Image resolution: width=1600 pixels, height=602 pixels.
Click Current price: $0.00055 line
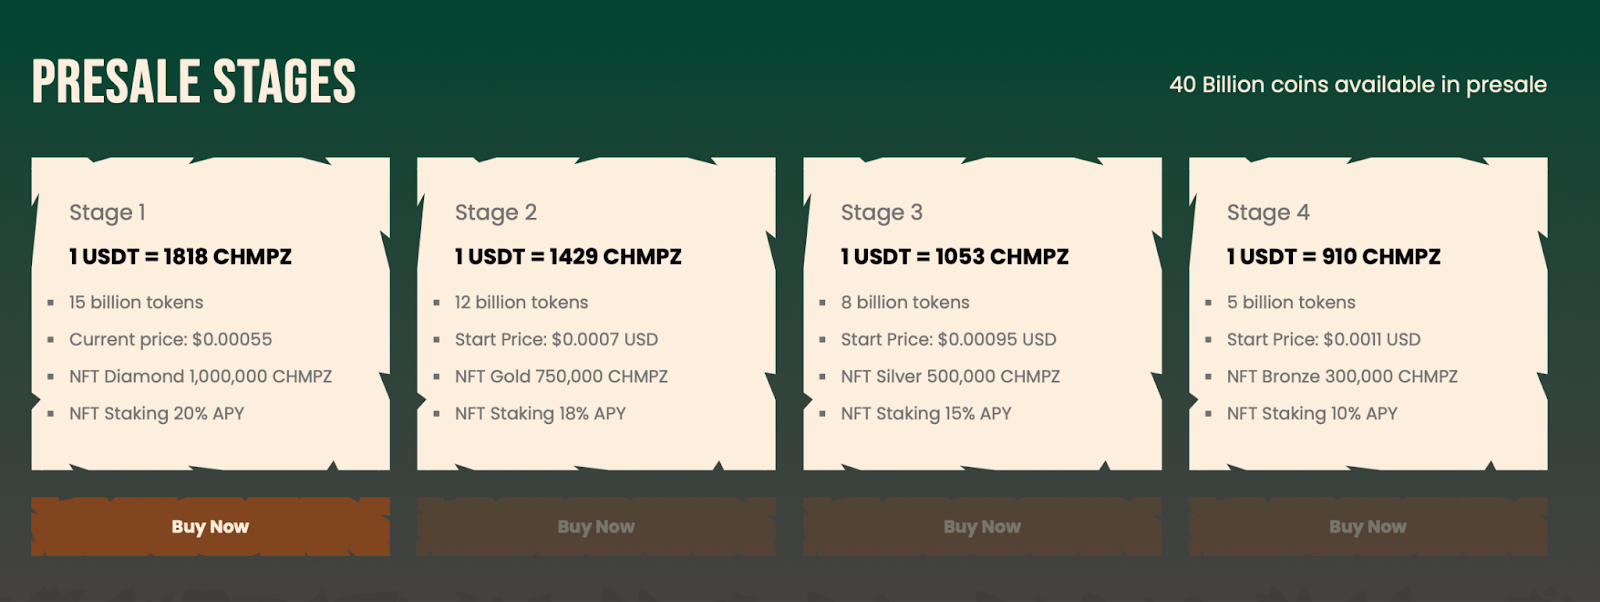click(x=170, y=340)
